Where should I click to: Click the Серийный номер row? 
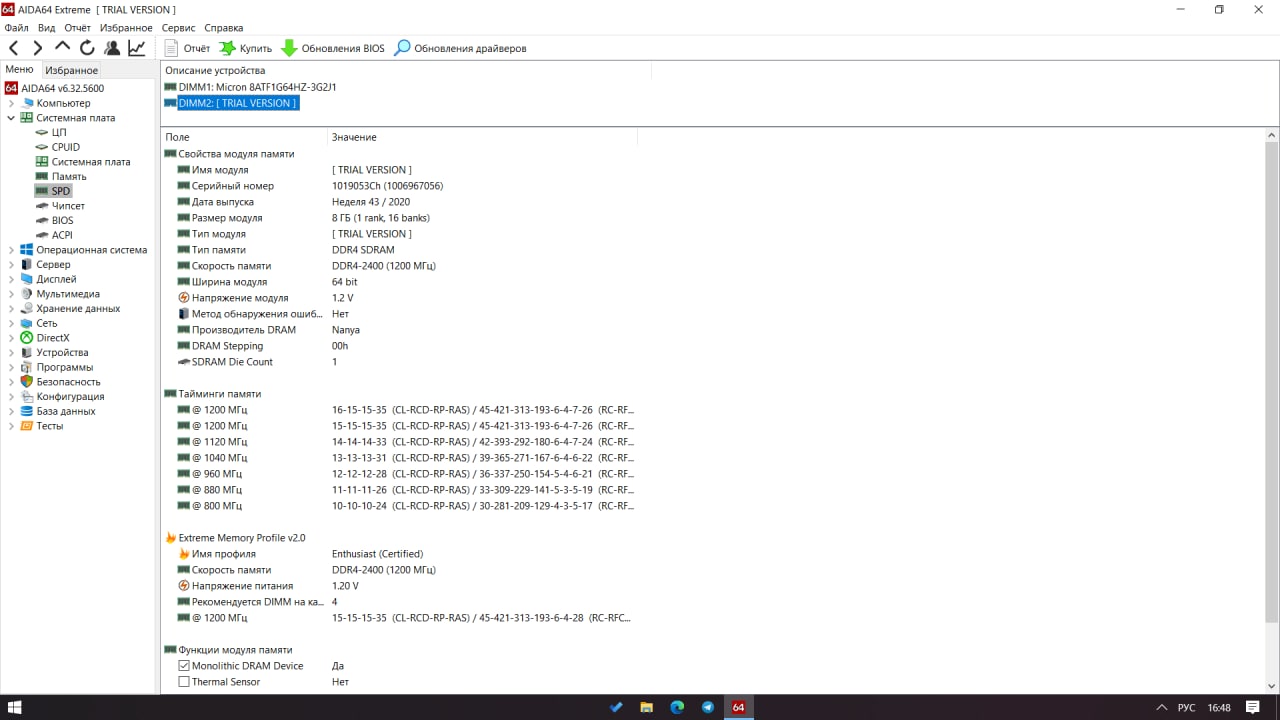(x=400, y=186)
